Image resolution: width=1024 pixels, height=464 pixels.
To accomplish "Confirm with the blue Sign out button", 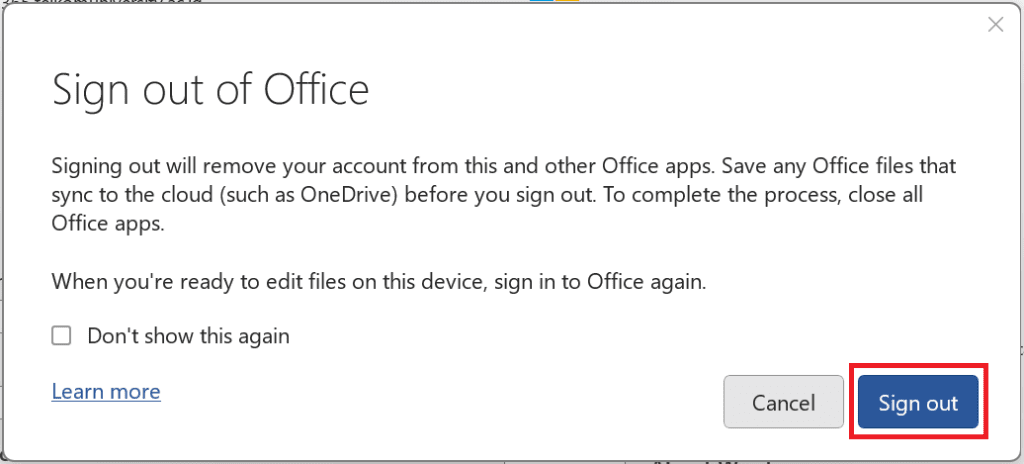I will coord(918,403).
